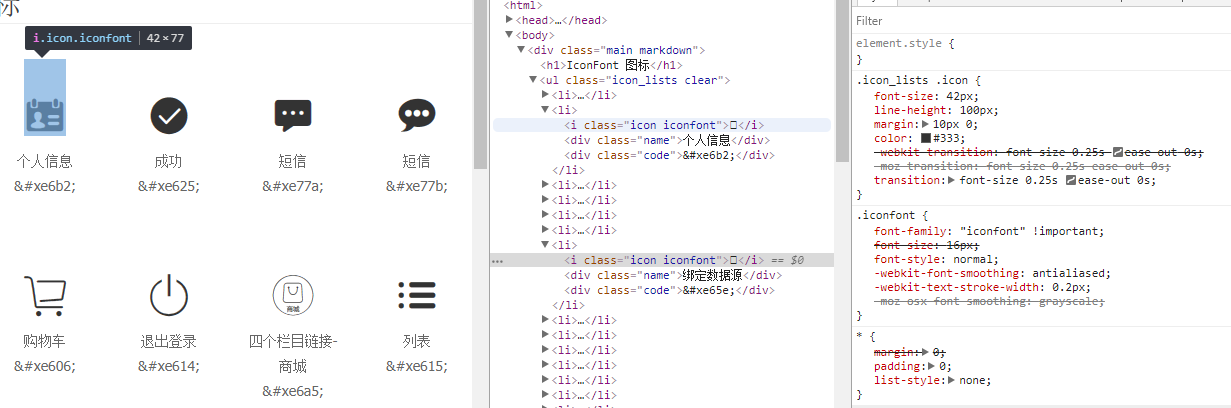The image size is (1231, 408).
Task: Collapse the ul icon_lists clear node
Action: coord(533,80)
